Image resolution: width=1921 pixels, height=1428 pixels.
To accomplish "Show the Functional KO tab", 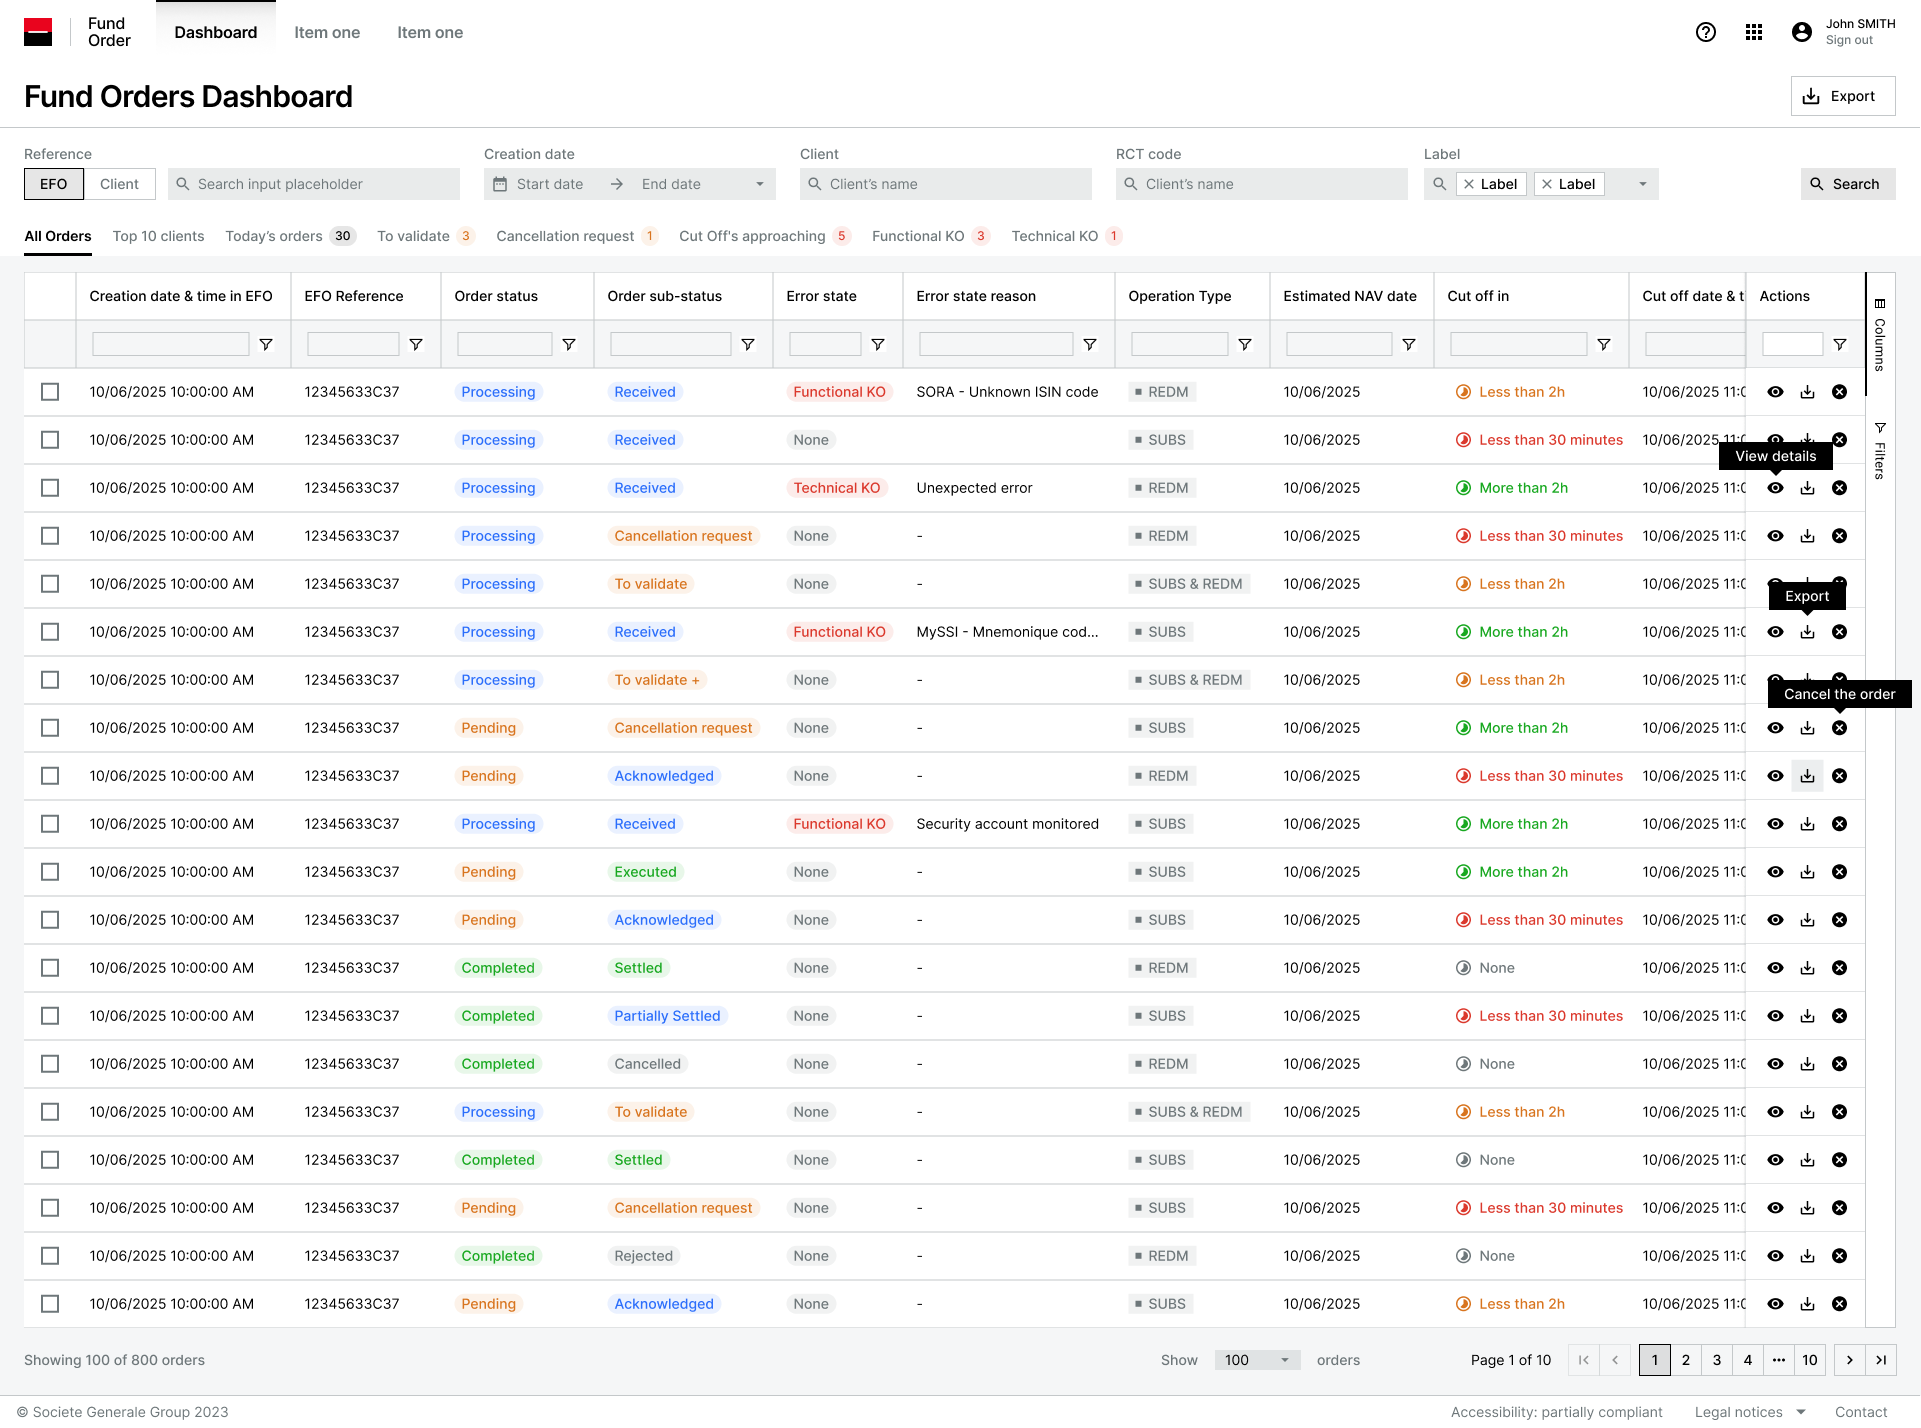I will coord(931,236).
